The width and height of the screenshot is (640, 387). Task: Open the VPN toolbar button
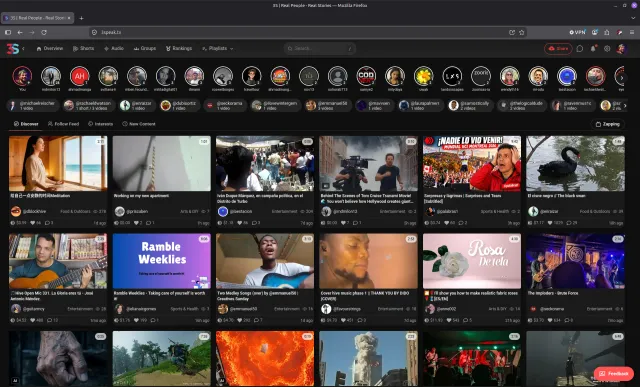click(578, 32)
